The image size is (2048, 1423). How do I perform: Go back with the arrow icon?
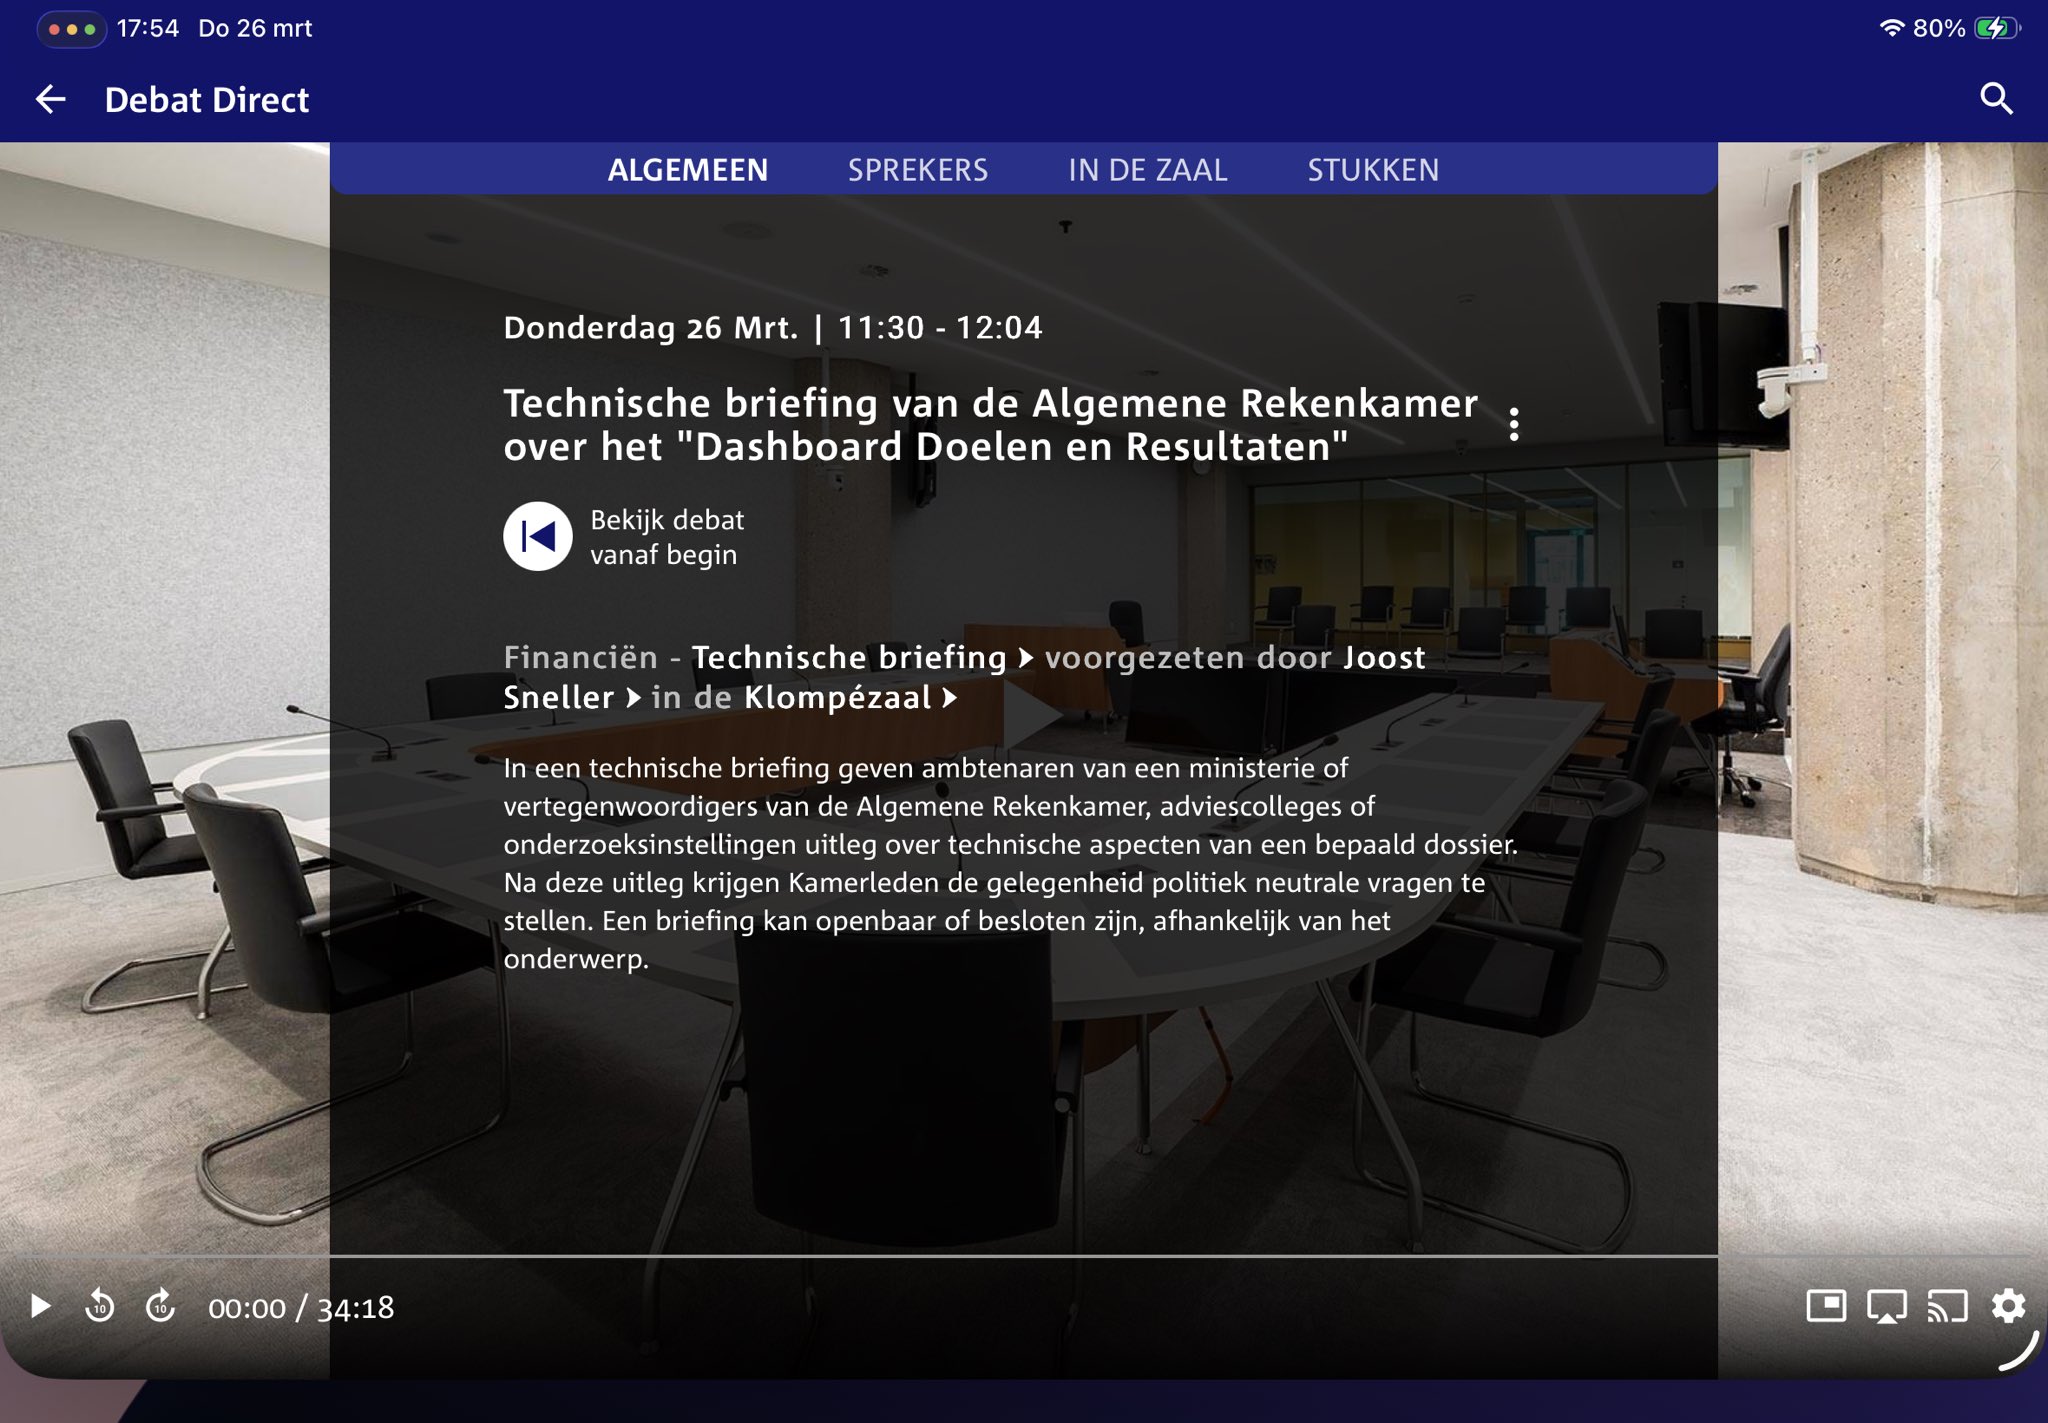[50, 99]
